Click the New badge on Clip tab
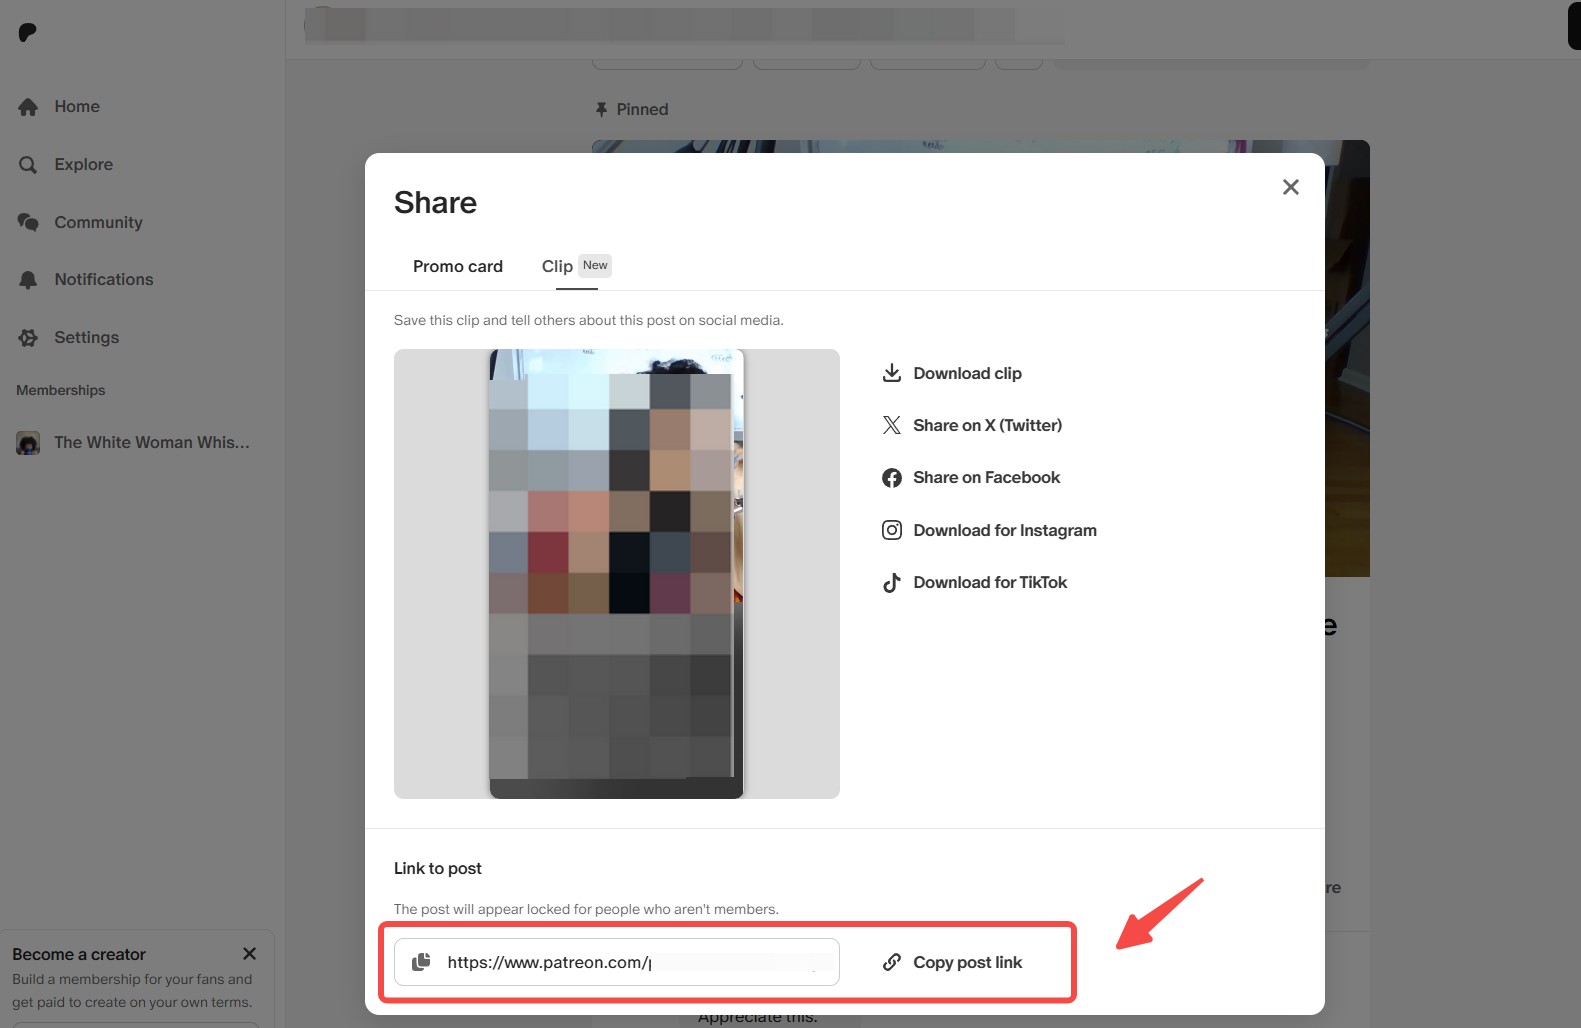The height and width of the screenshot is (1028, 1581). pyautogui.click(x=595, y=265)
